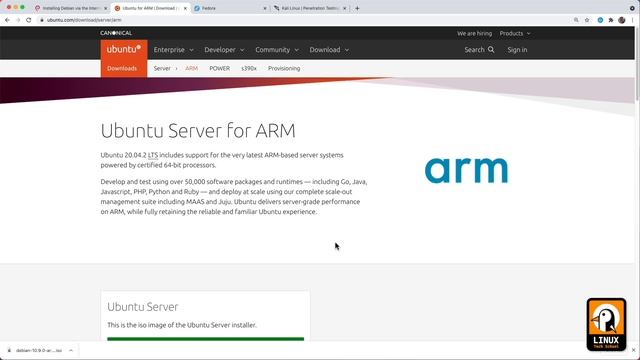Click the Canonical logo
640x360 pixels.
[x=116, y=33]
